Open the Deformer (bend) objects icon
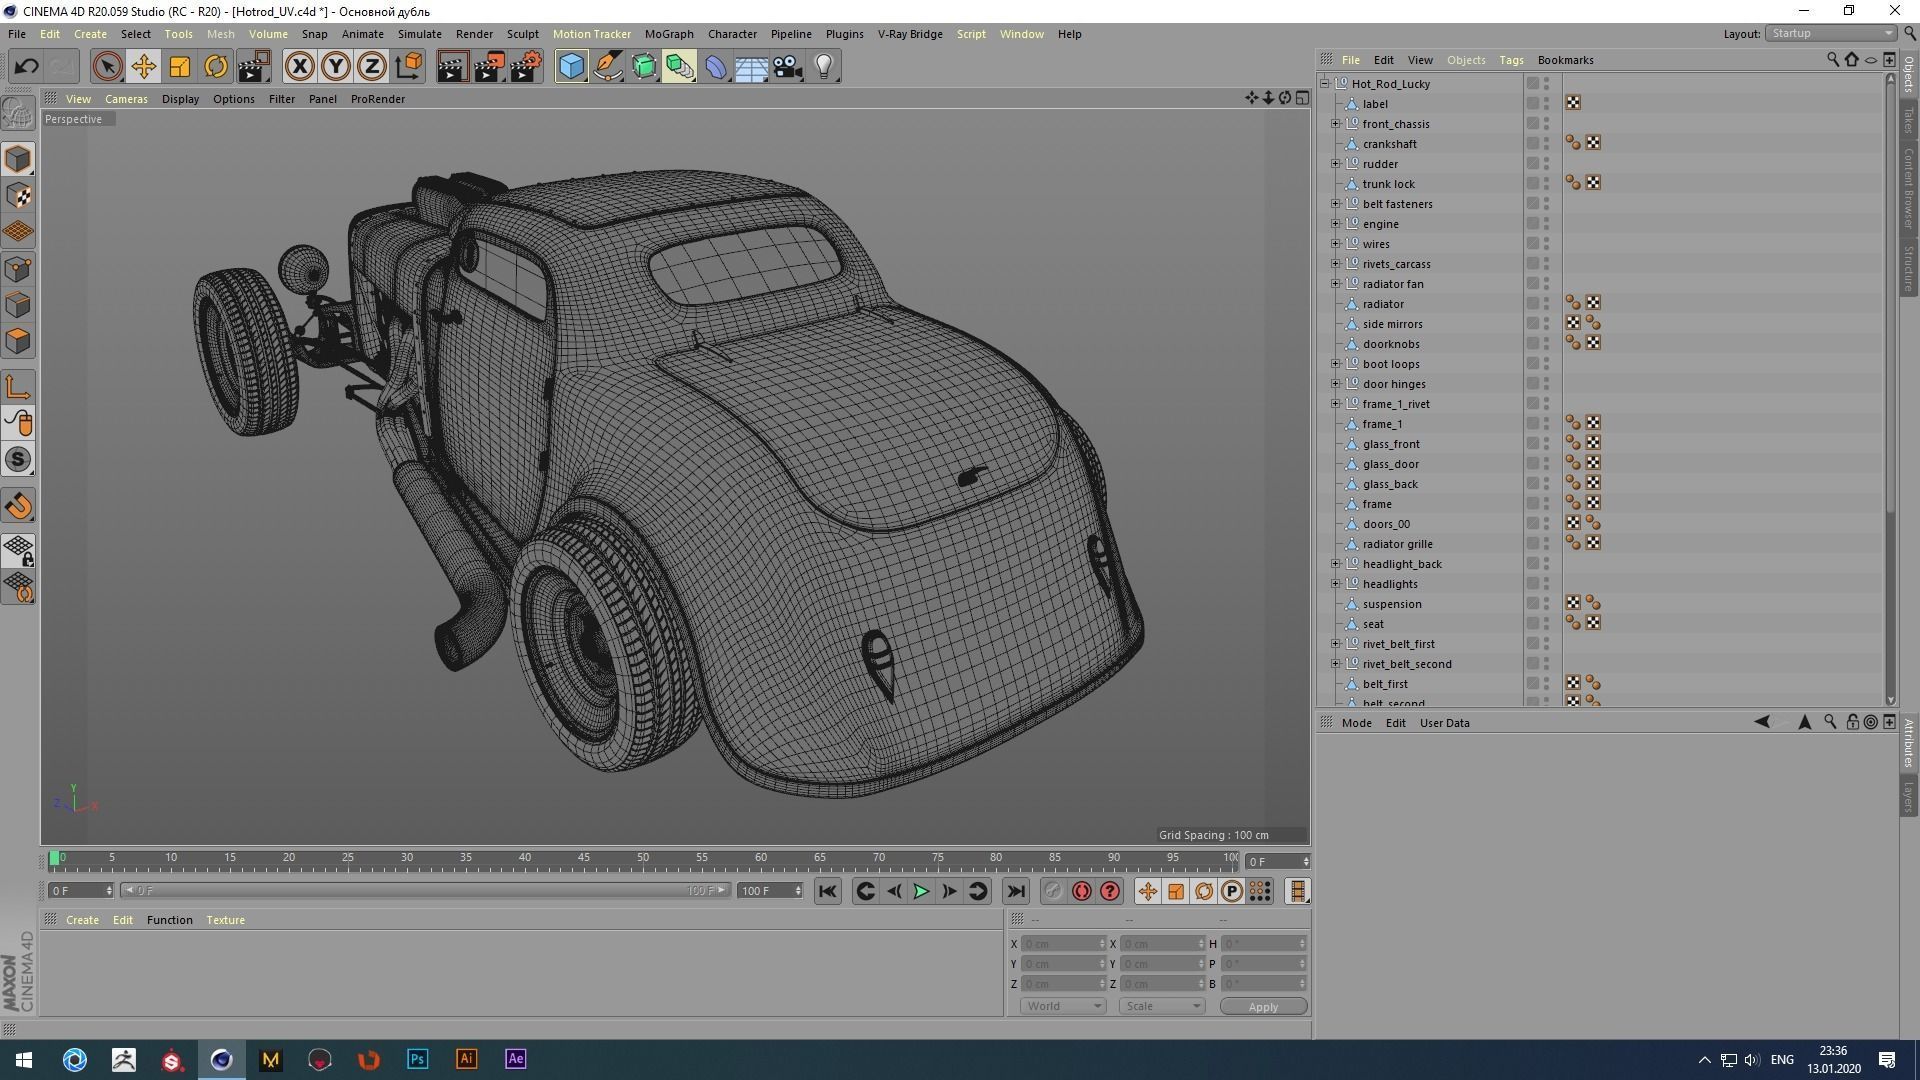 [716, 67]
